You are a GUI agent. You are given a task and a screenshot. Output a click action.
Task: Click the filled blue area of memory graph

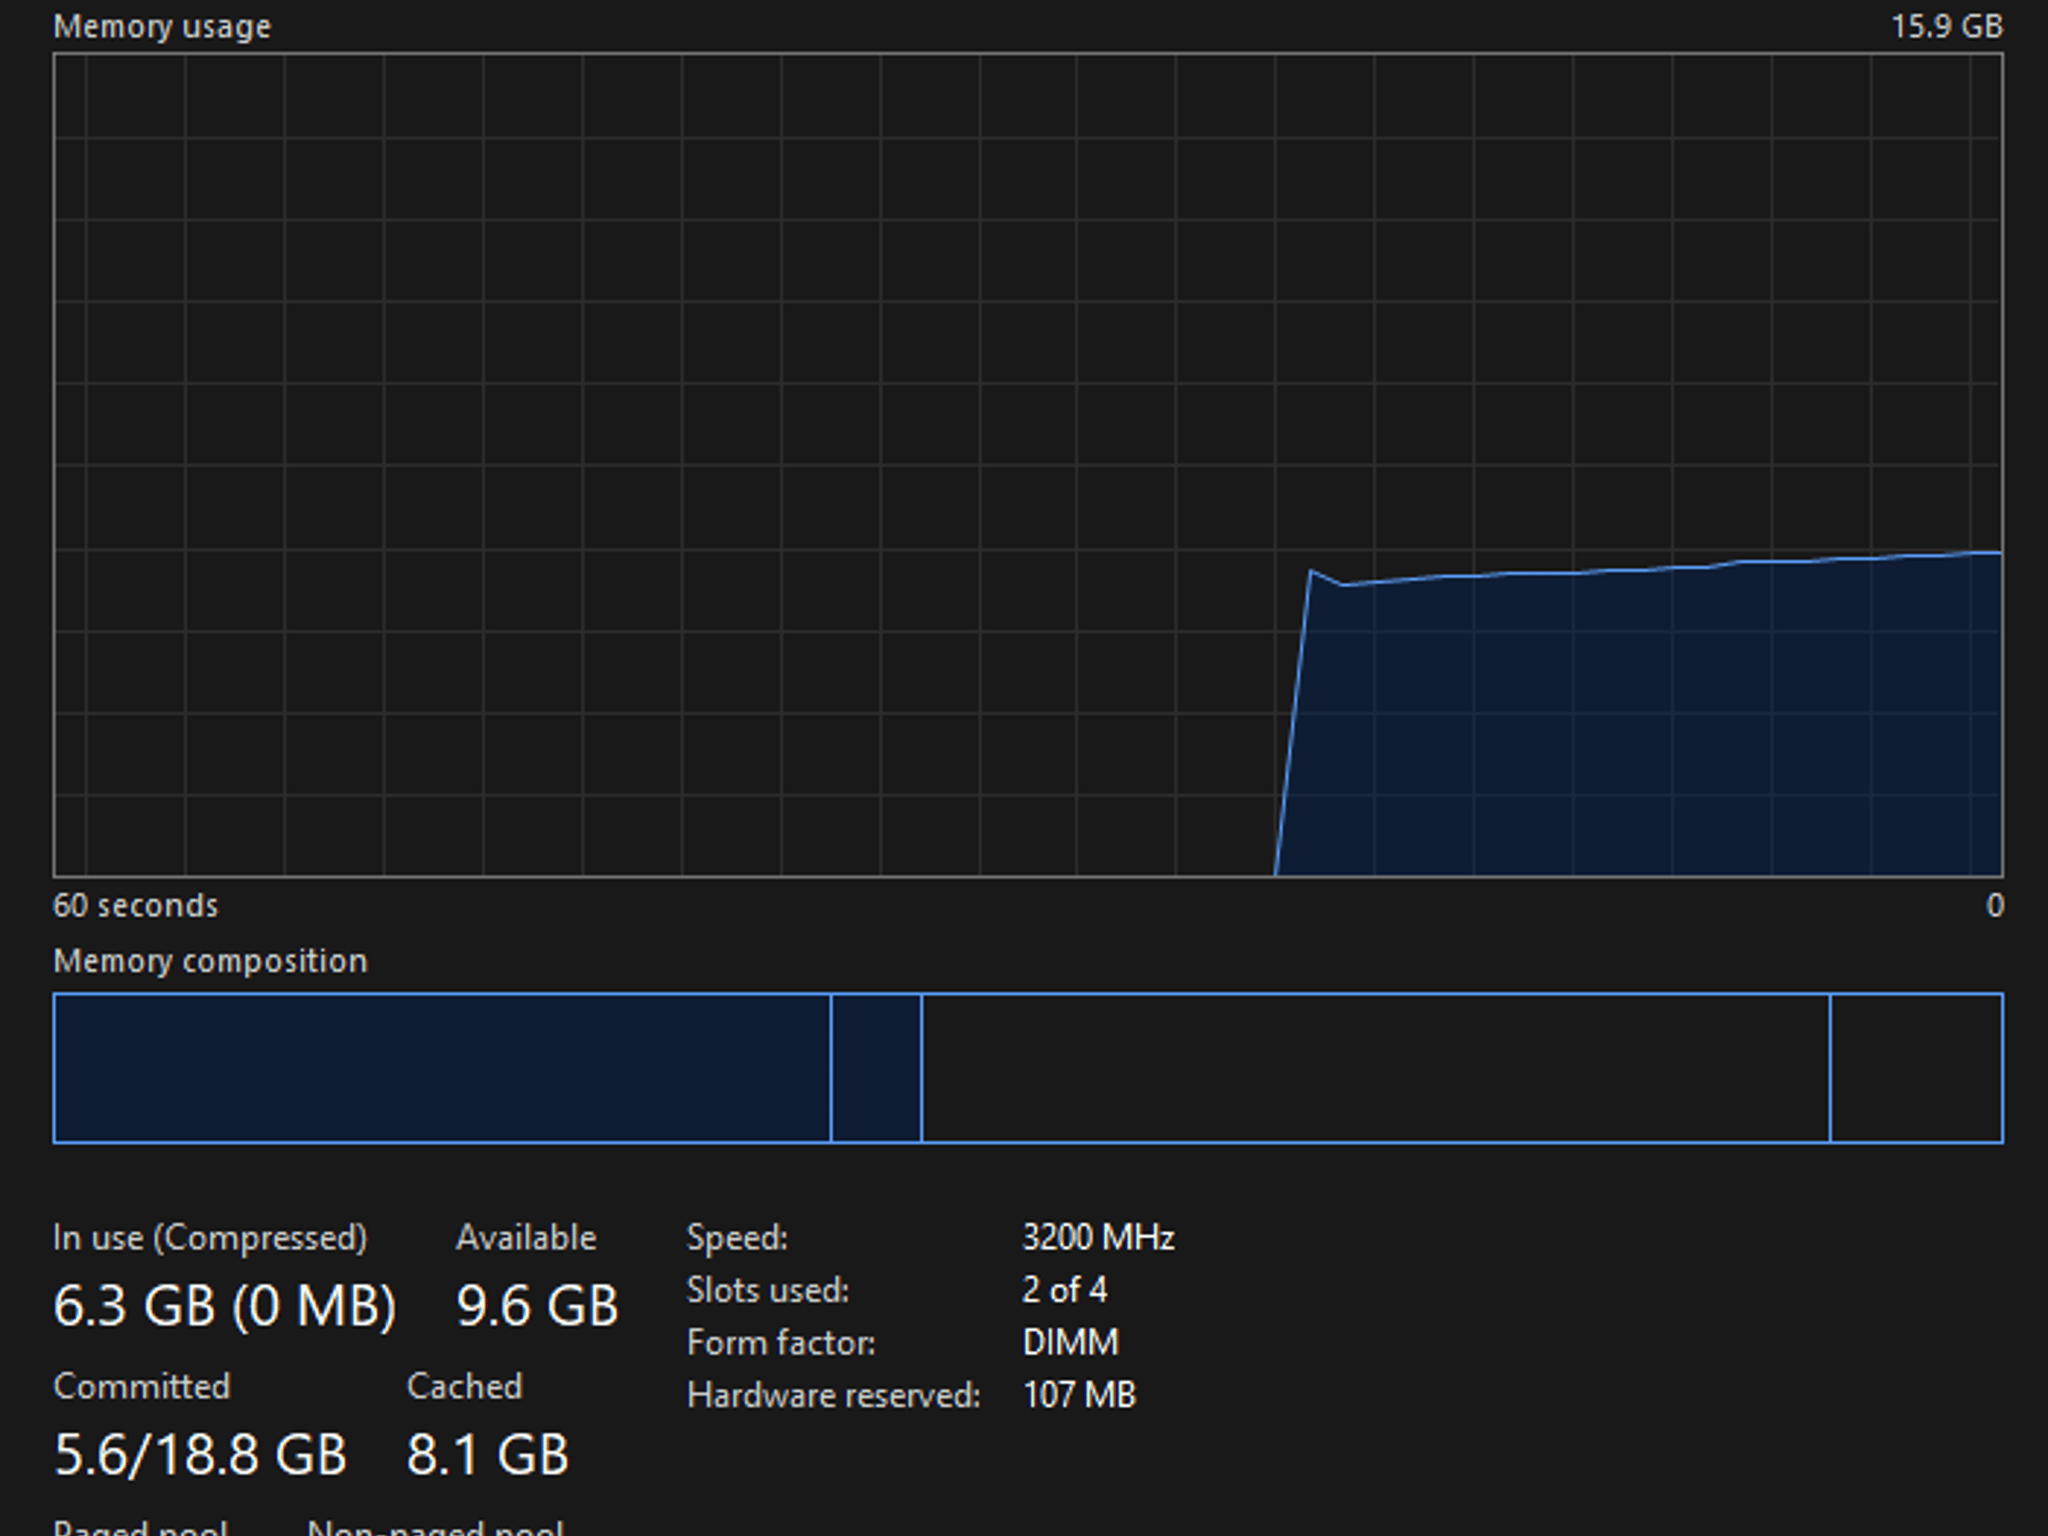[x=1650, y=730]
